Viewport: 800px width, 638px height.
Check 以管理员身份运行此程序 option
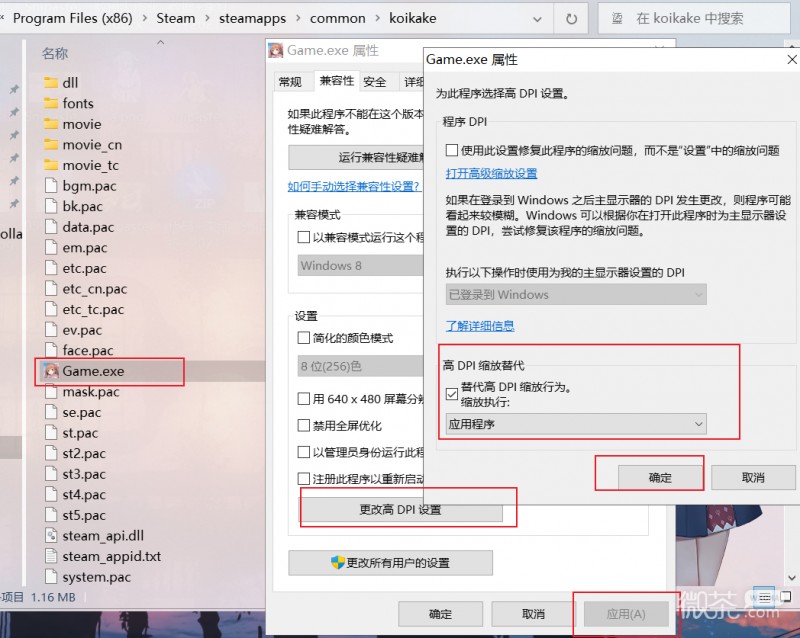[304, 452]
